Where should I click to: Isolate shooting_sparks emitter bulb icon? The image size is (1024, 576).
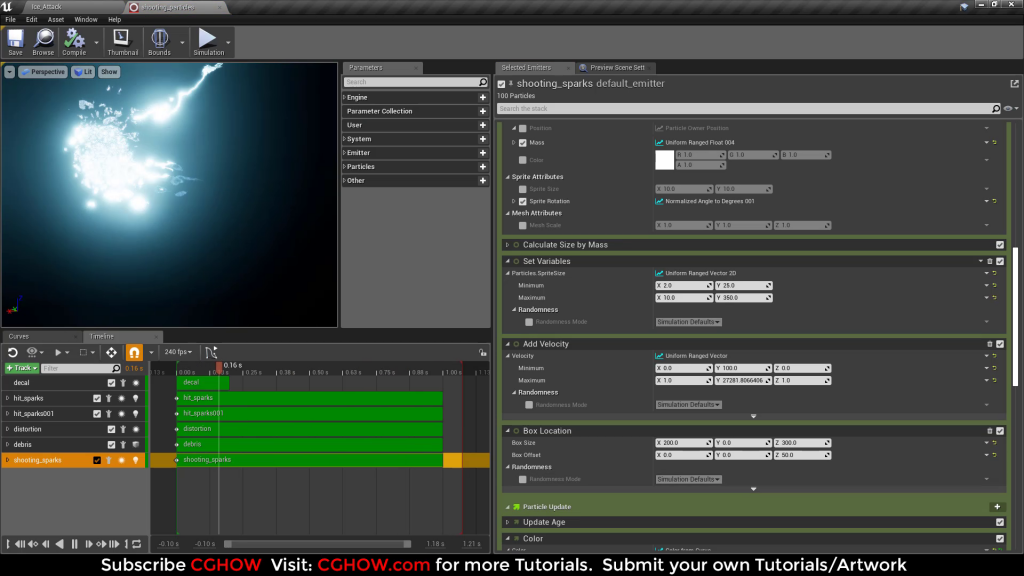[136, 460]
